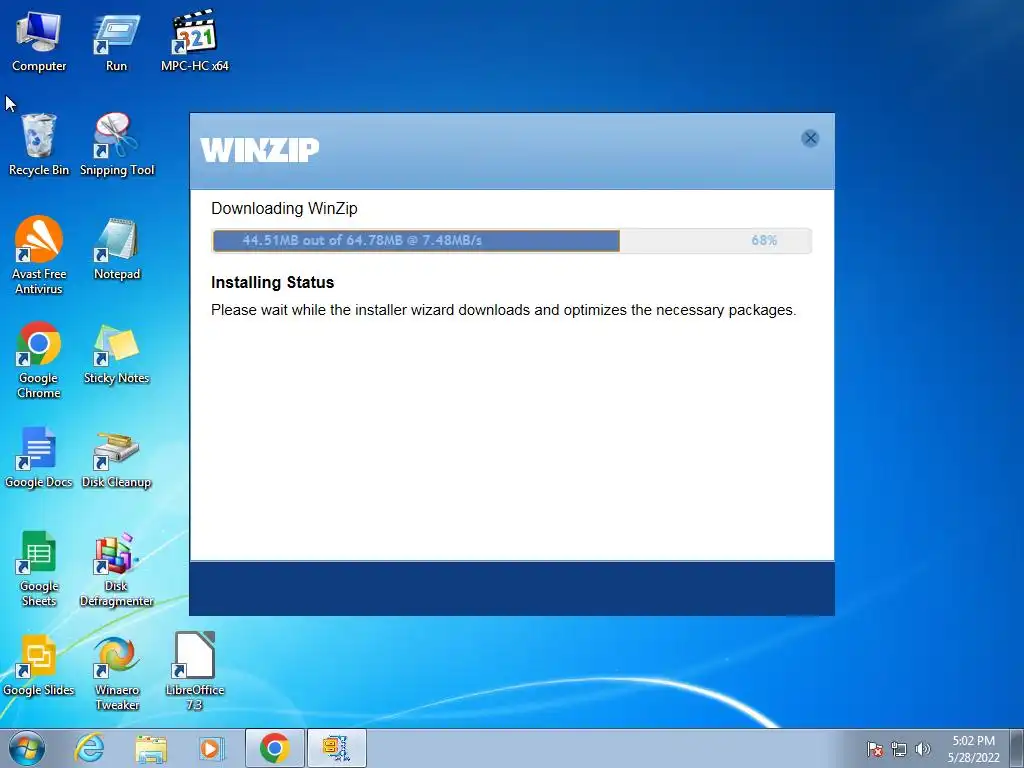Open Windows Explorer from the taskbar
The image size is (1024, 768).
151,748
